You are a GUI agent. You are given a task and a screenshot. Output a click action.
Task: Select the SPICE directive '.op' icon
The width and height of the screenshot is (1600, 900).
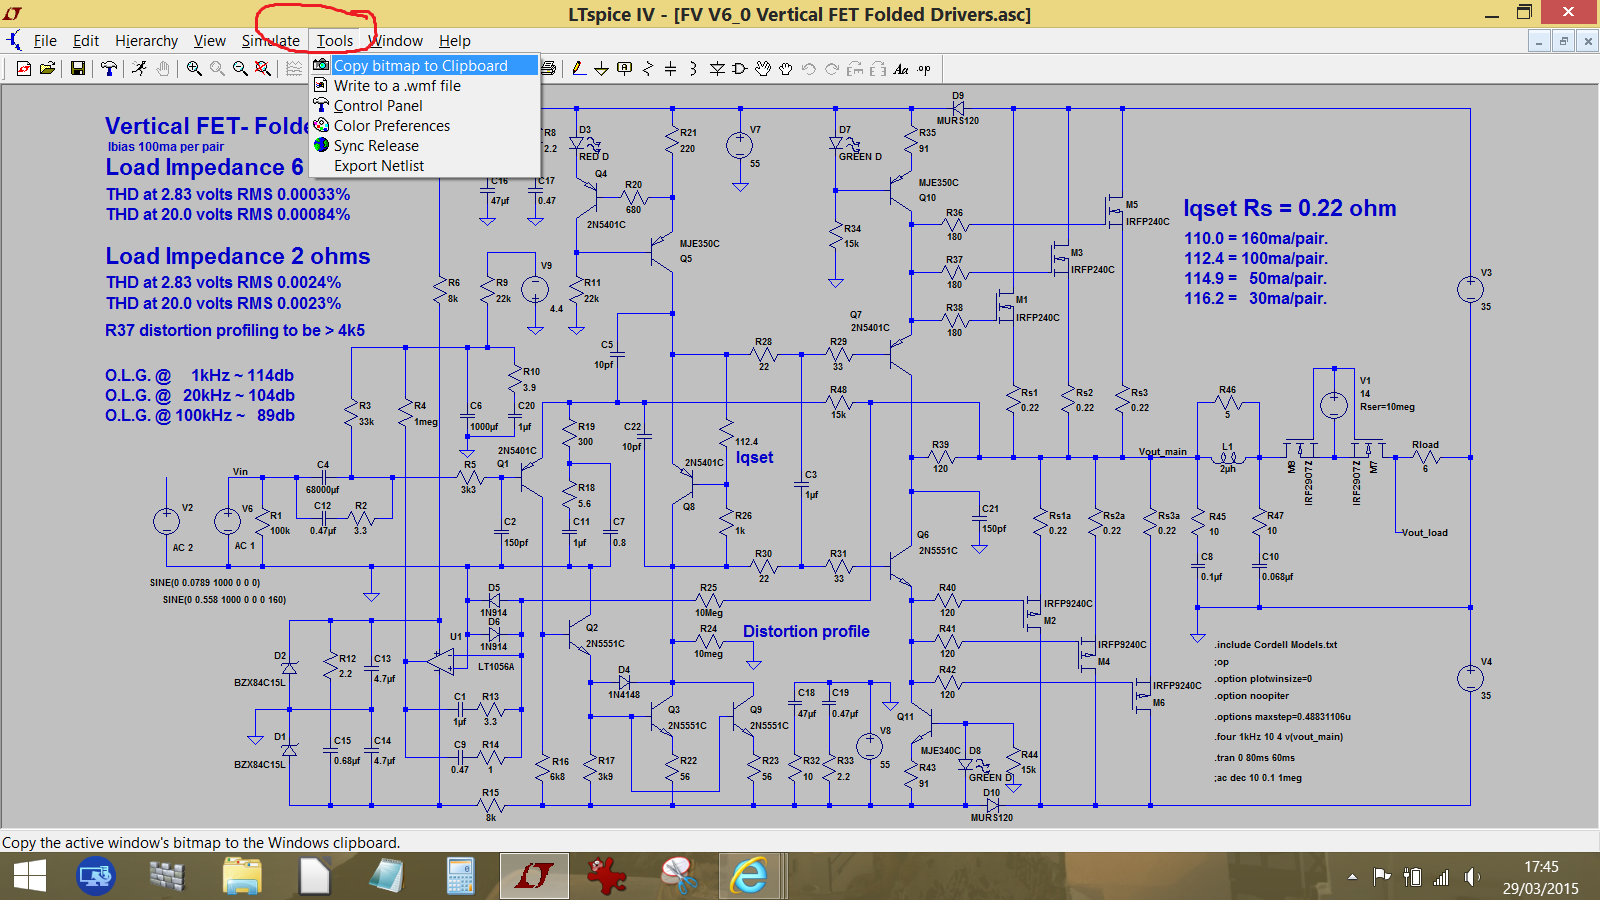pyautogui.click(x=924, y=68)
